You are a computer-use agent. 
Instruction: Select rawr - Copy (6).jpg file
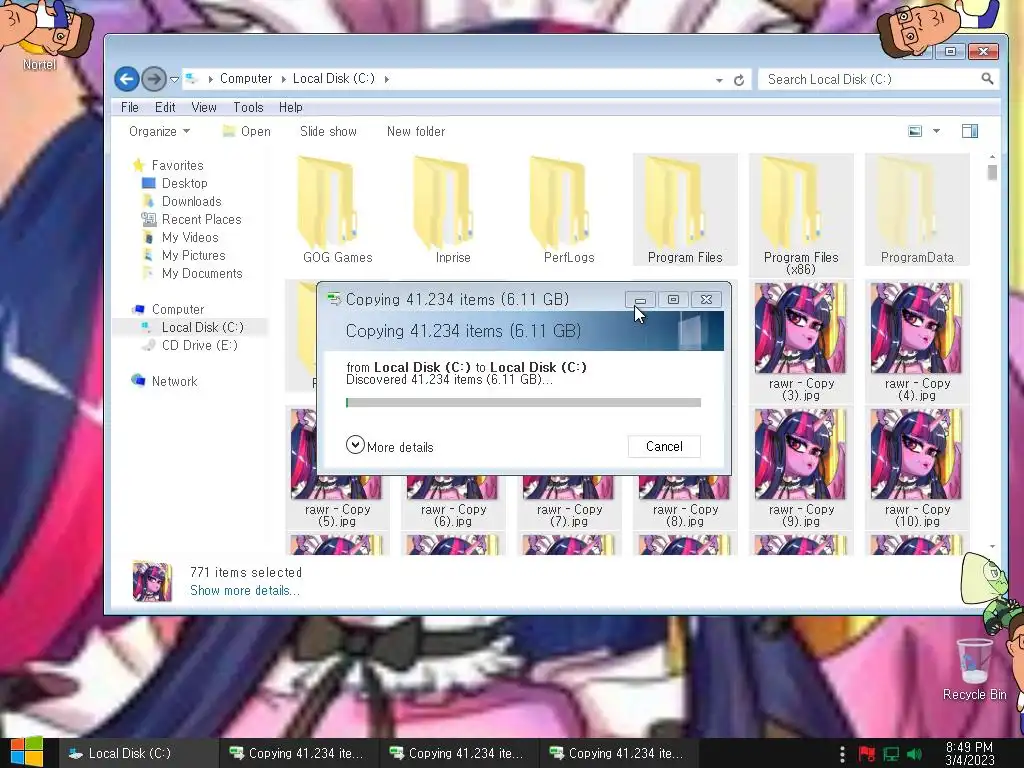(453, 502)
